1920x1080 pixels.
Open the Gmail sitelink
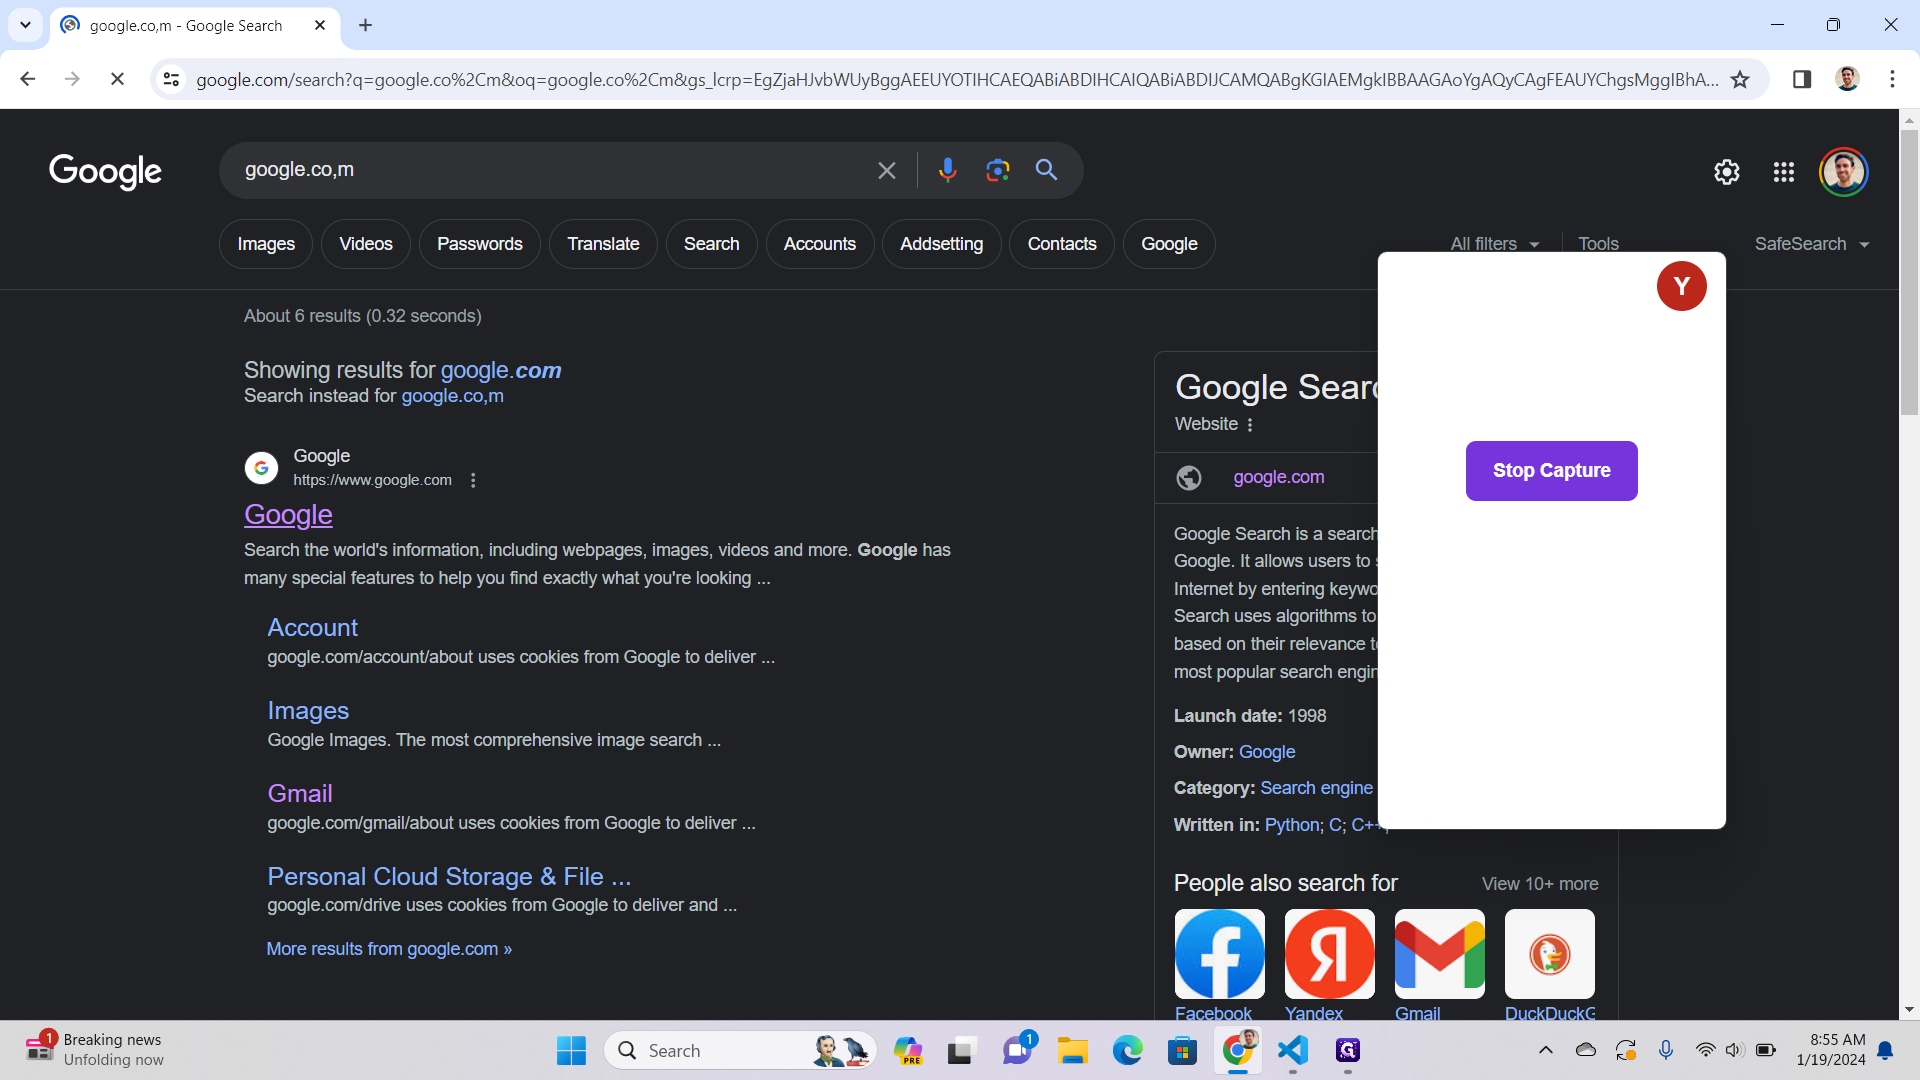[x=299, y=793]
